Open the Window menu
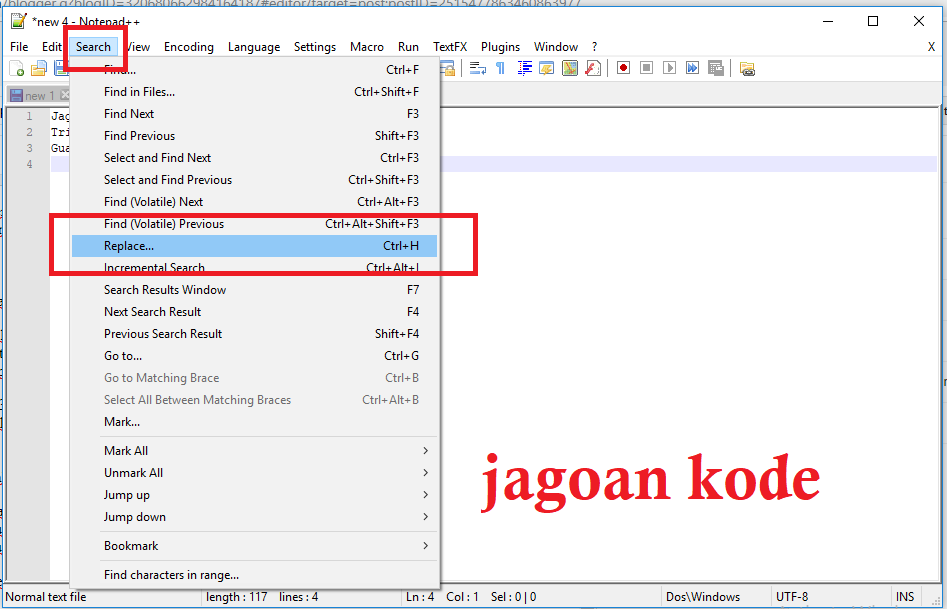This screenshot has height=609, width=947. point(556,47)
